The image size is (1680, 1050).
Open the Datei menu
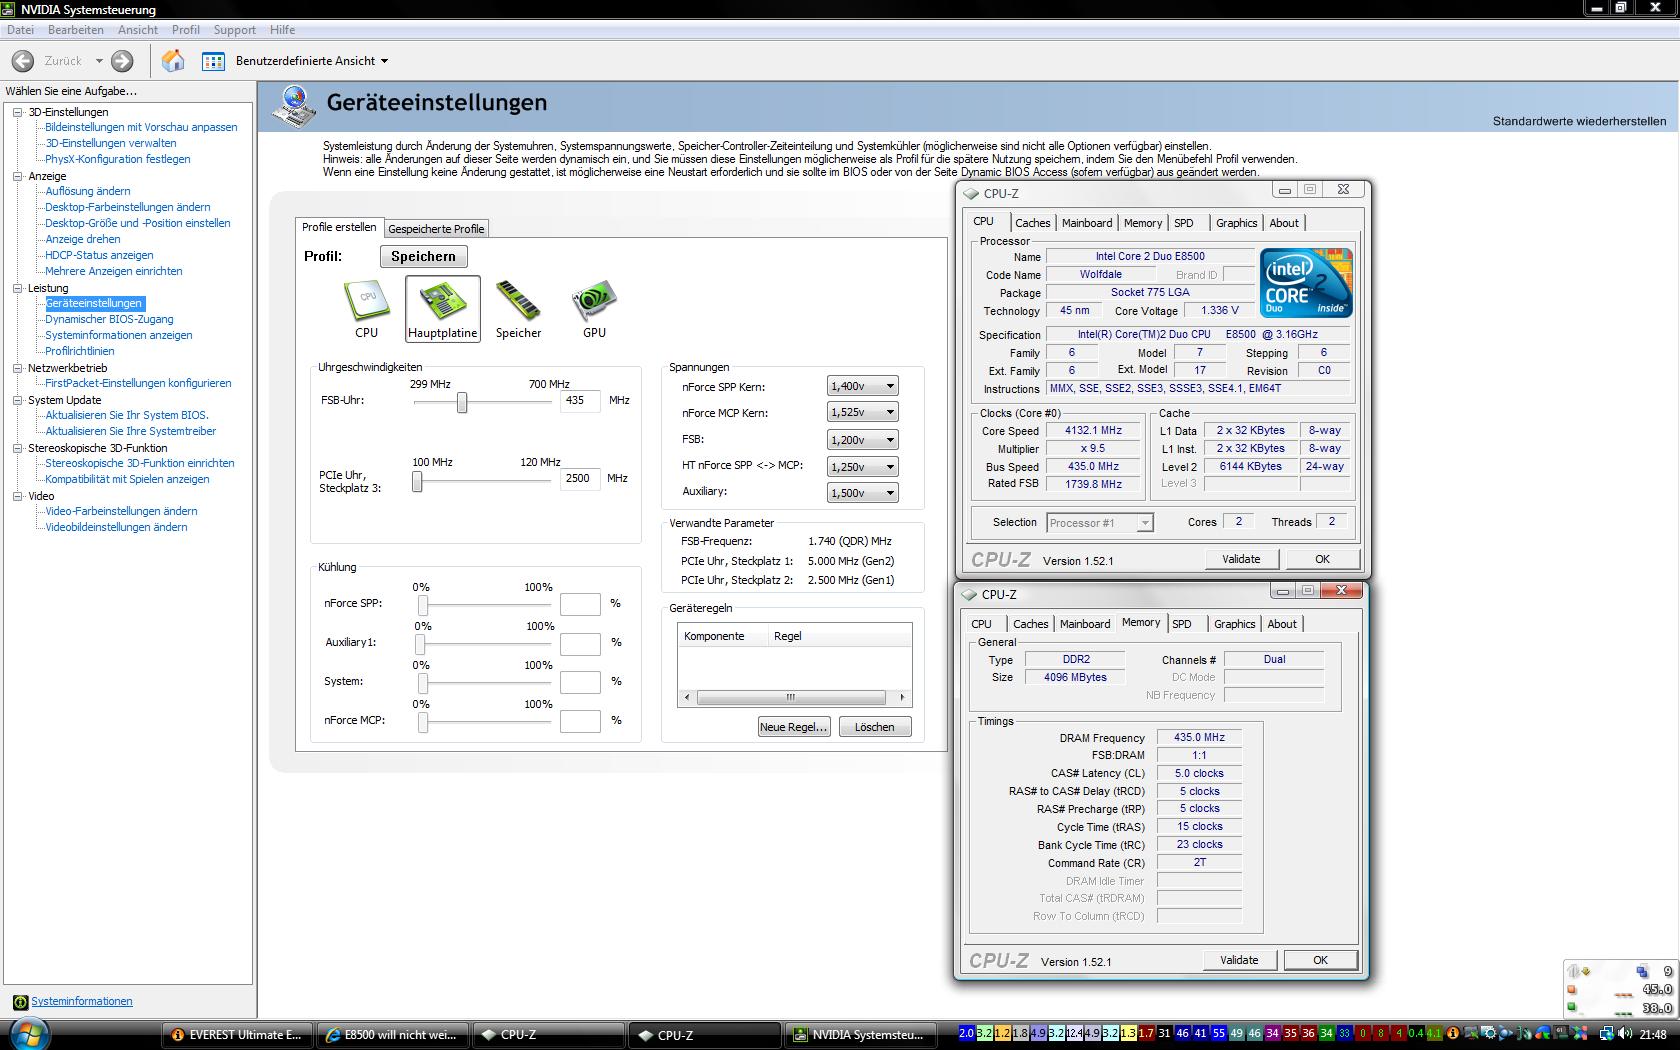20,30
